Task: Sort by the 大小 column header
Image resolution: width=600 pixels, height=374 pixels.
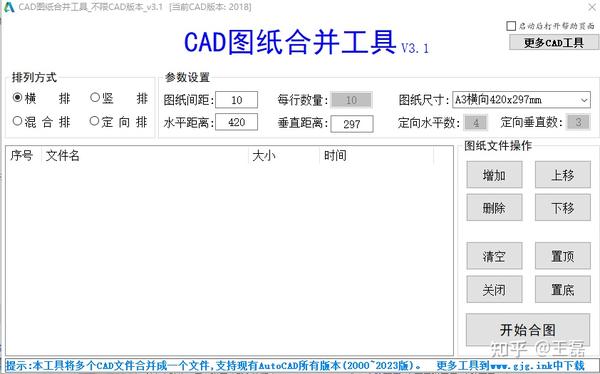Action: click(284, 155)
